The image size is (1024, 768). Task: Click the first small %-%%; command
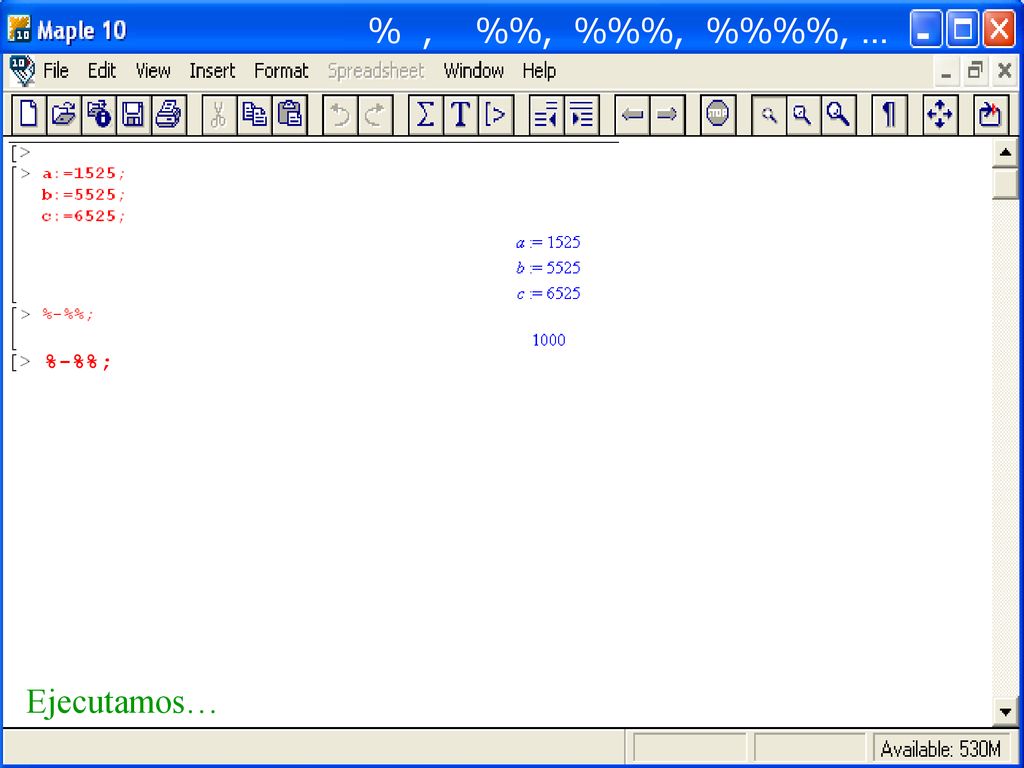tap(68, 314)
